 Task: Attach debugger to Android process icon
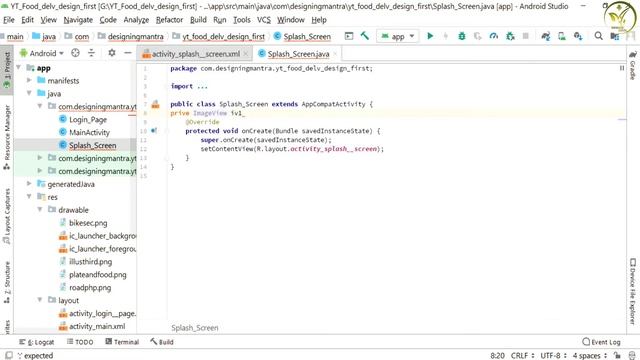(x=510, y=36)
